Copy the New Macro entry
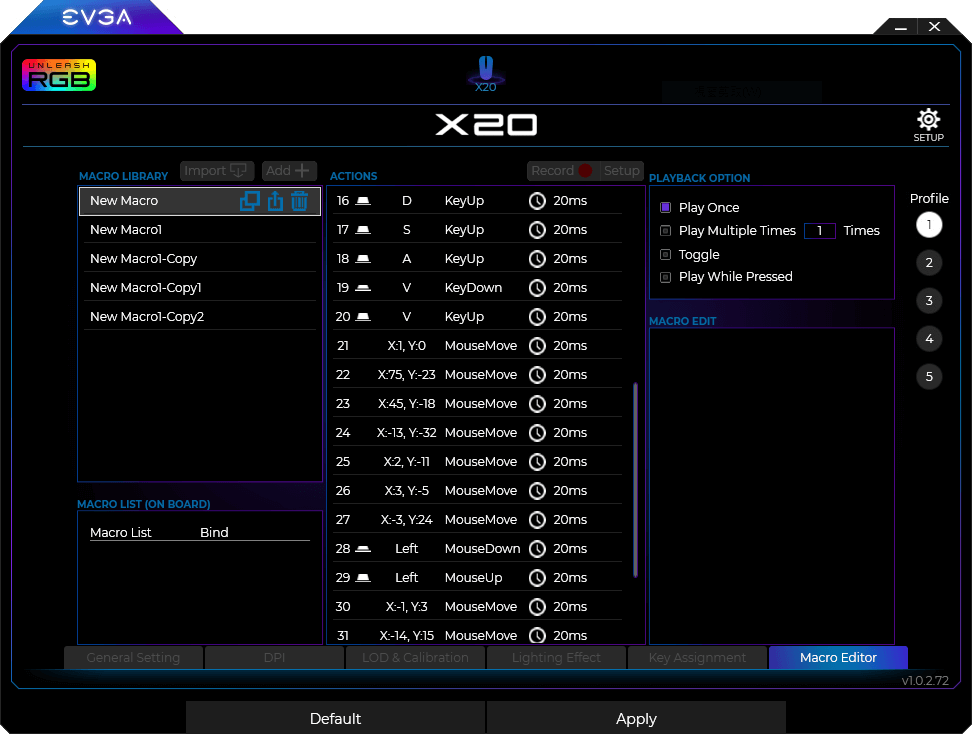 coord(250,201)
